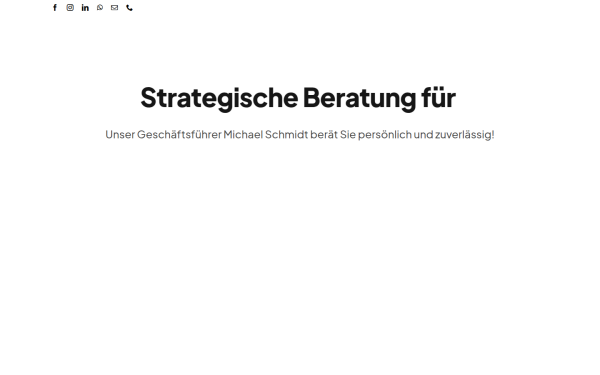The height and width of the screenshot is (375, 600).
Task: Click the phone call icon
Action: click(x=129, y=8)
